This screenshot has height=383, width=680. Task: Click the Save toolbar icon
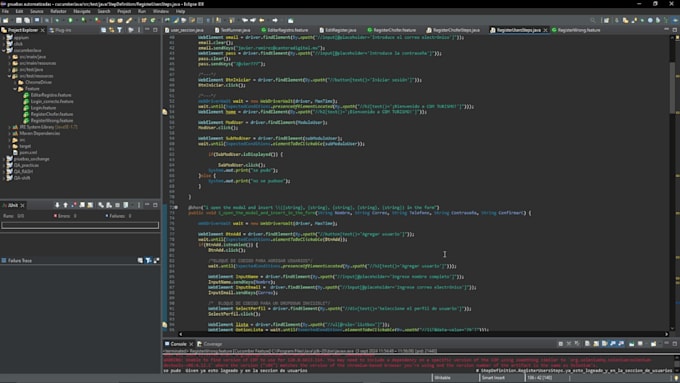(x=19, y=20)
